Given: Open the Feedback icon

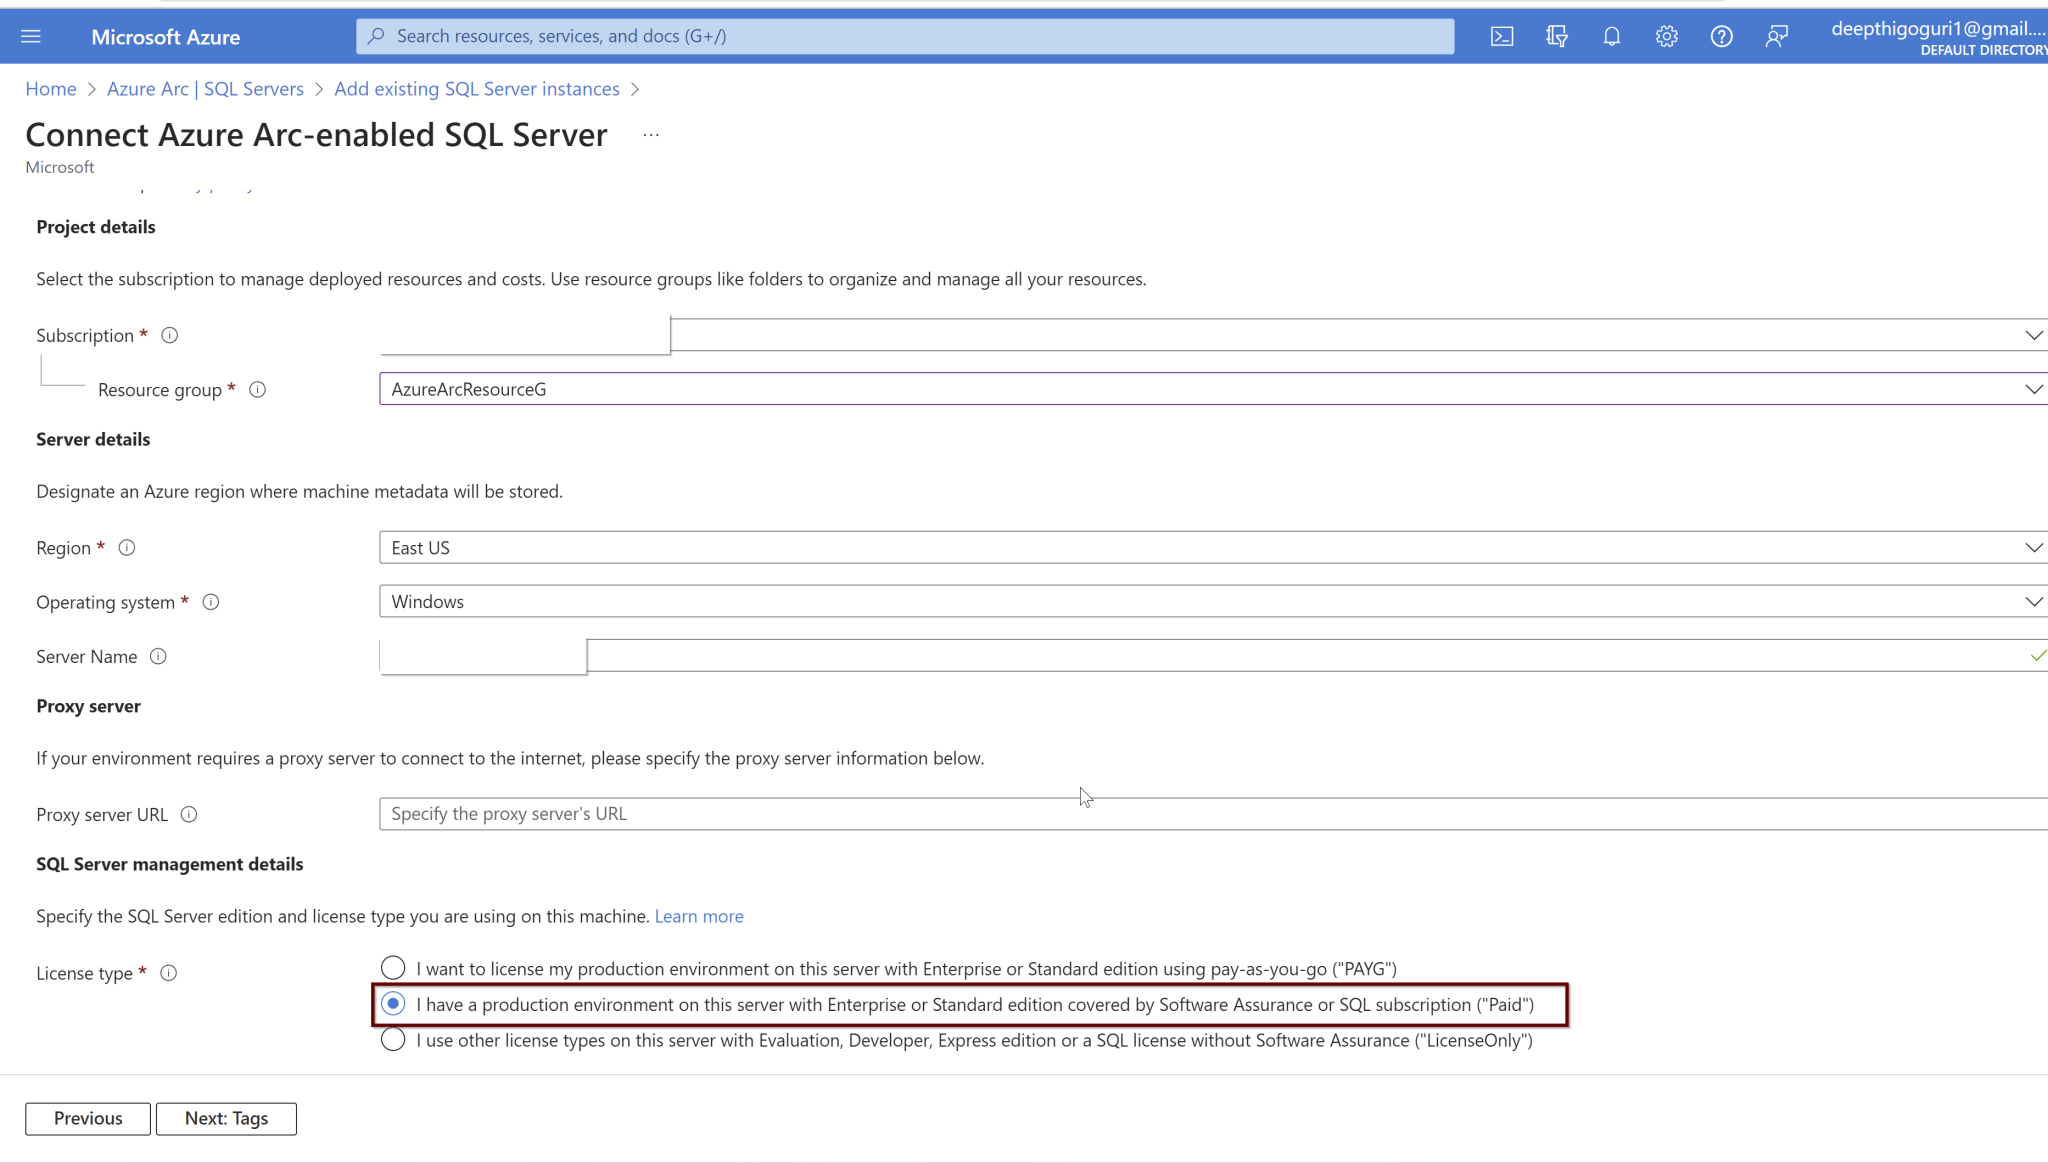Looking at the screenshot, I should click(x=1776, y=37).
